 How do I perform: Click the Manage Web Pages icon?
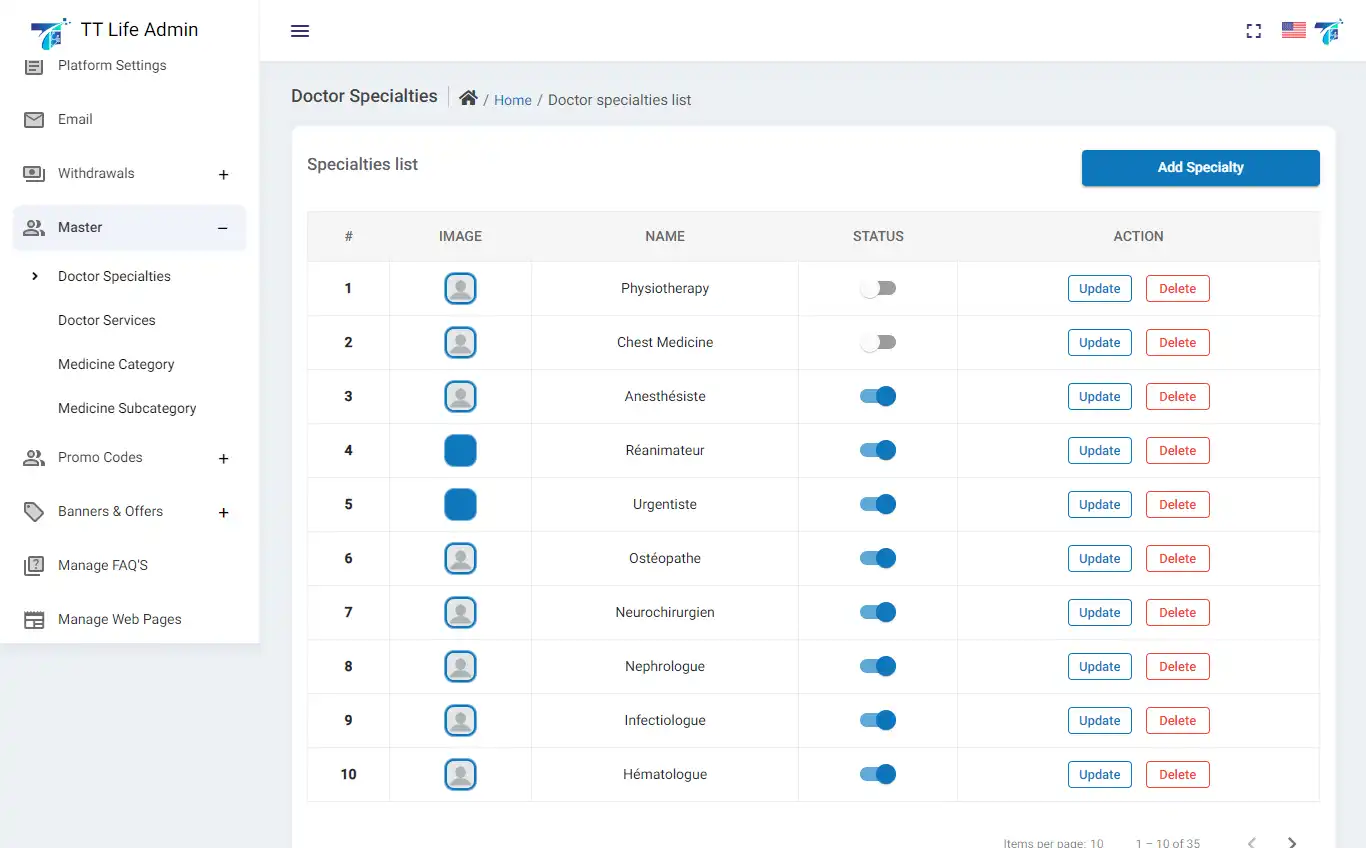tap(34, 620)
